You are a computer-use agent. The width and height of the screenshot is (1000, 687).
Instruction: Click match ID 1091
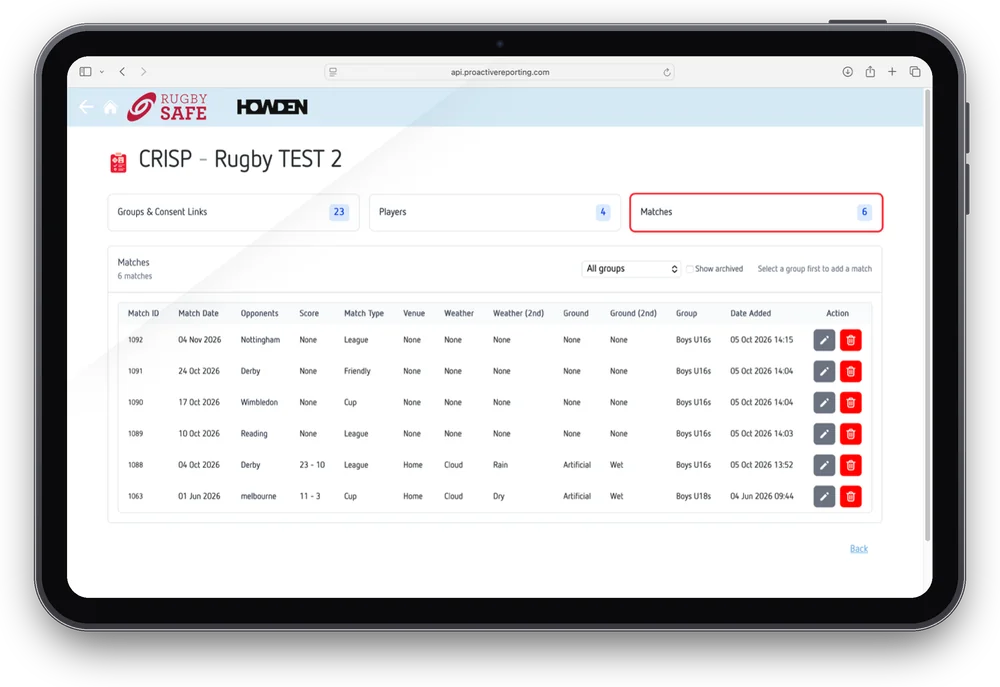coord(135,371)
